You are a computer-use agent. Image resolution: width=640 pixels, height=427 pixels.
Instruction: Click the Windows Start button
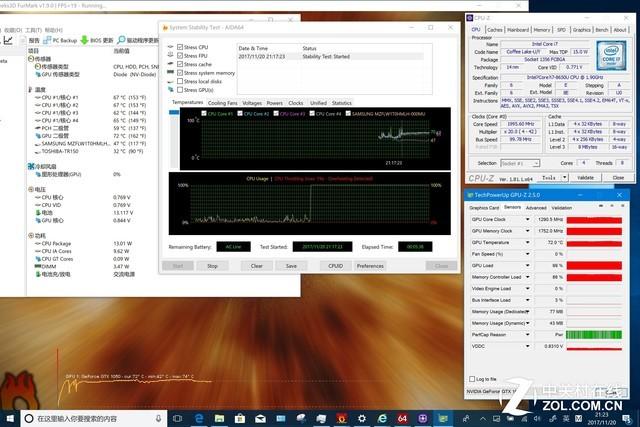(x=9, y=417)
